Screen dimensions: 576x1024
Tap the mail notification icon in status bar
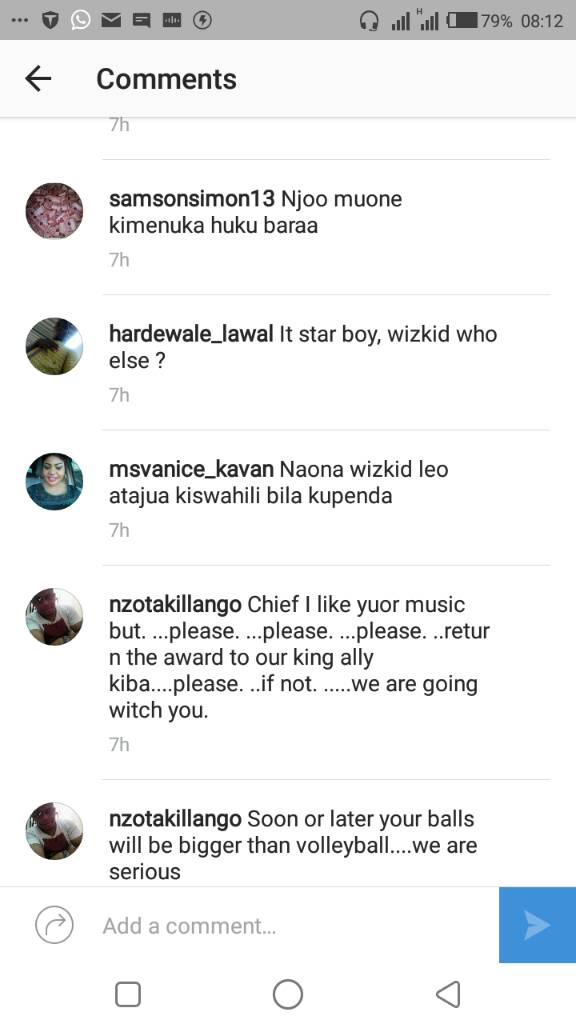click(111, 21)
